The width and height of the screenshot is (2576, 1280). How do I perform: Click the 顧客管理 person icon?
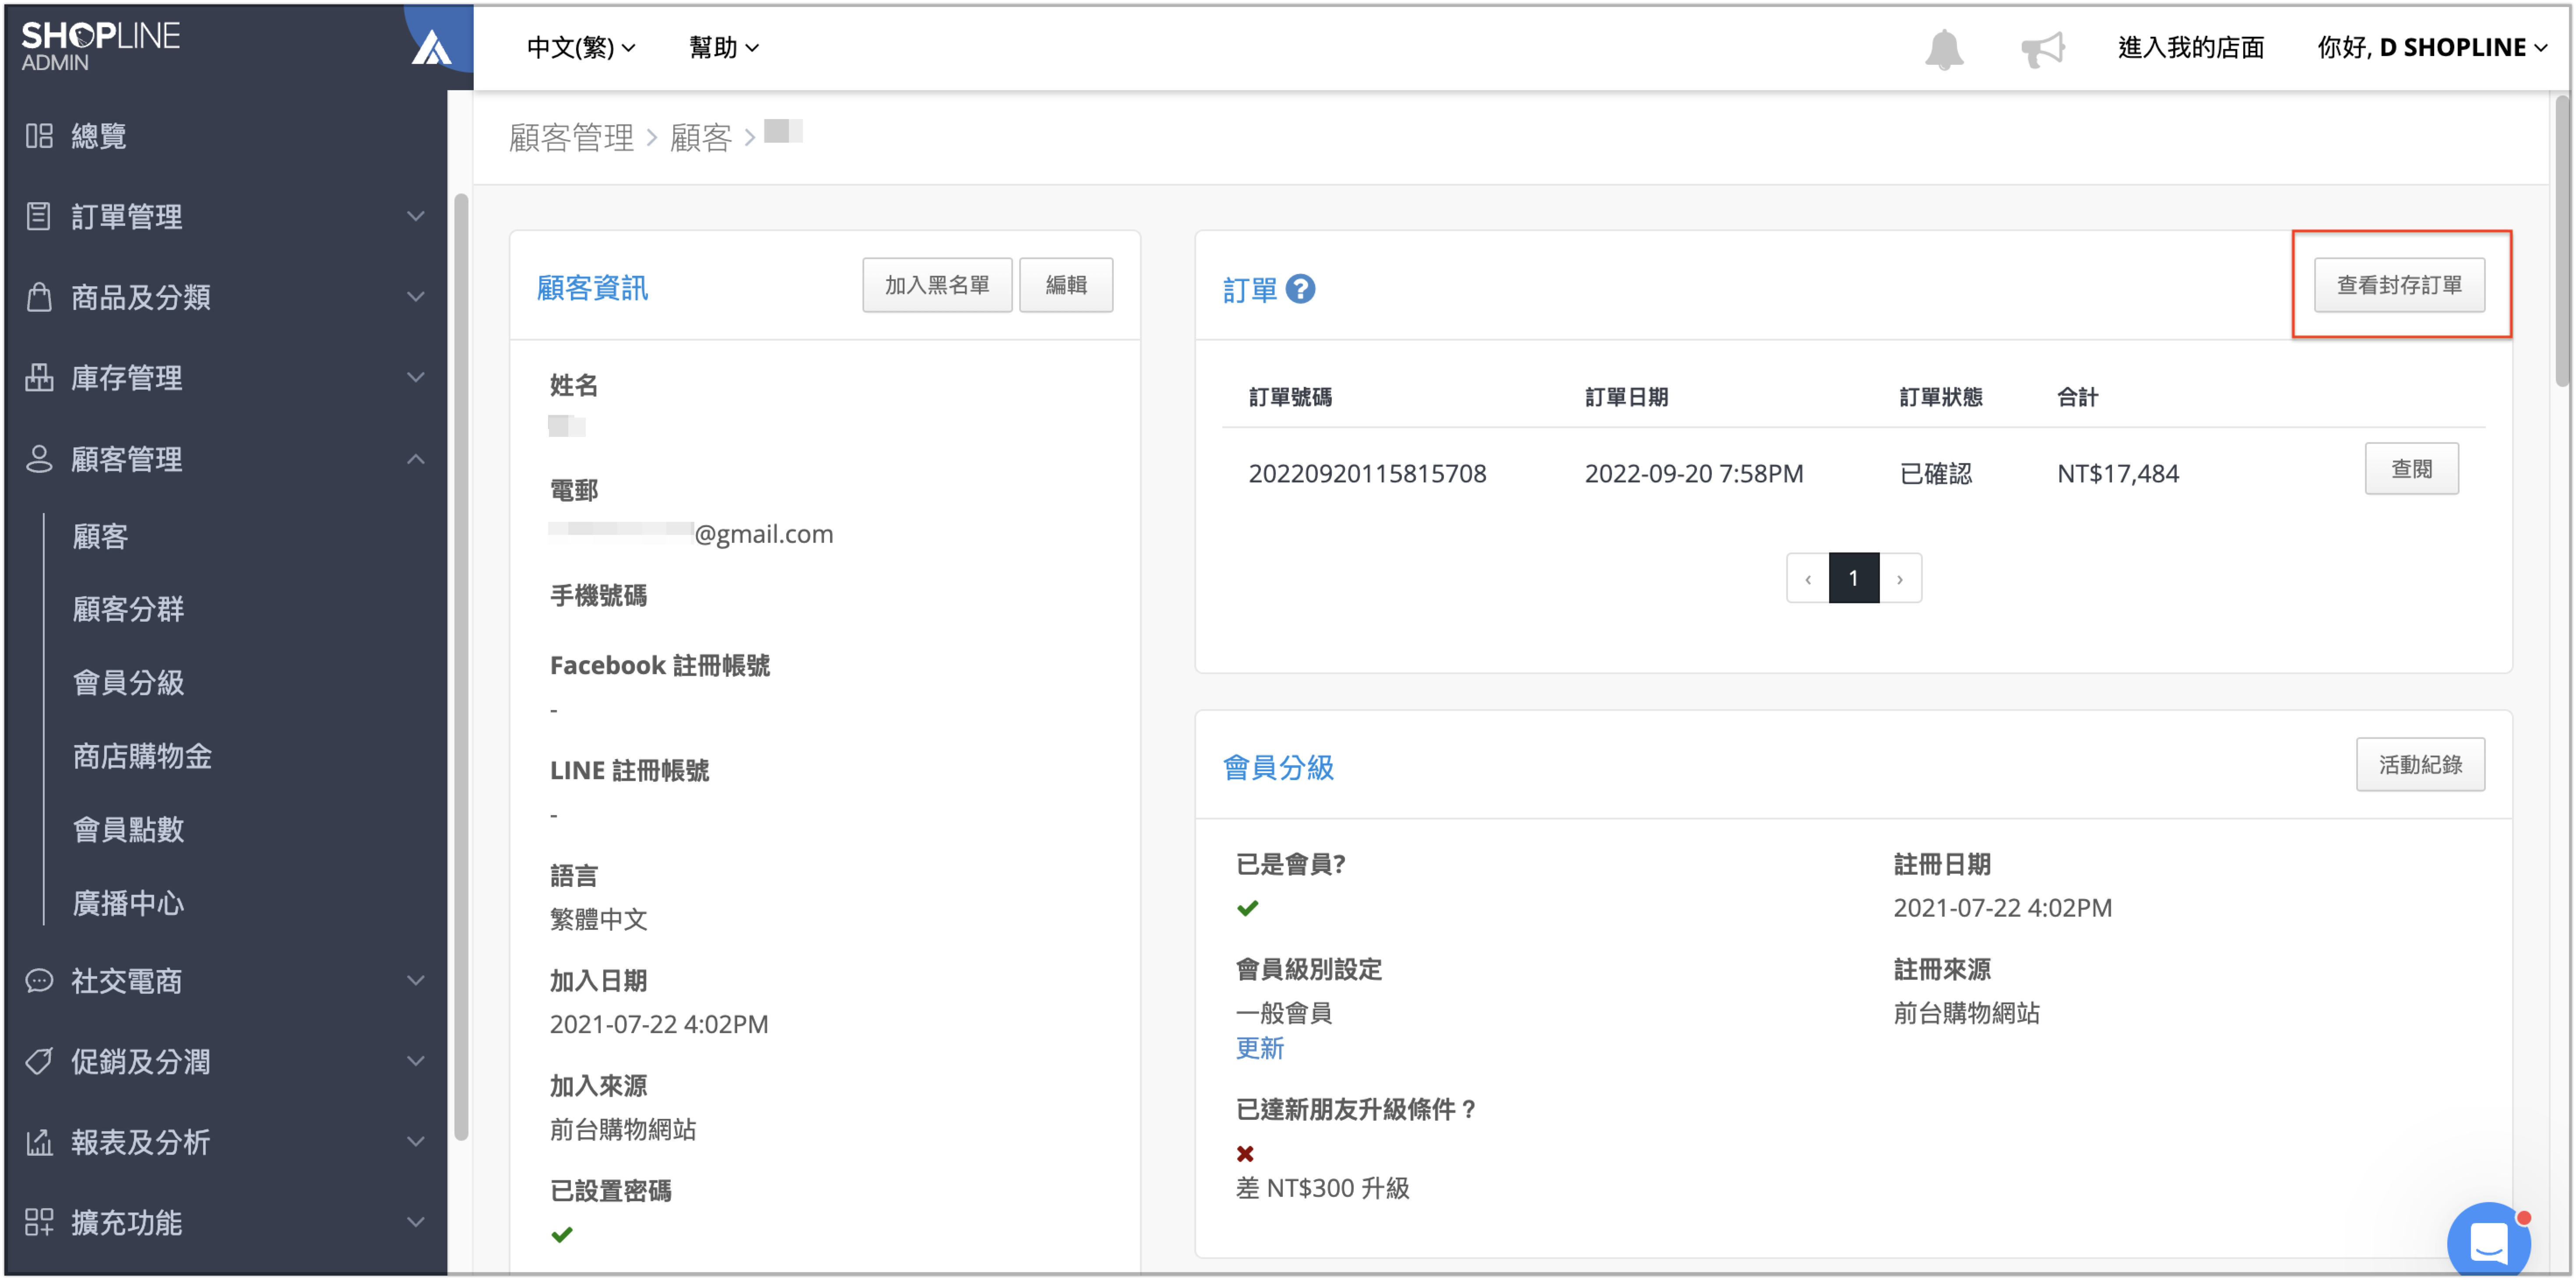[39, 459]
